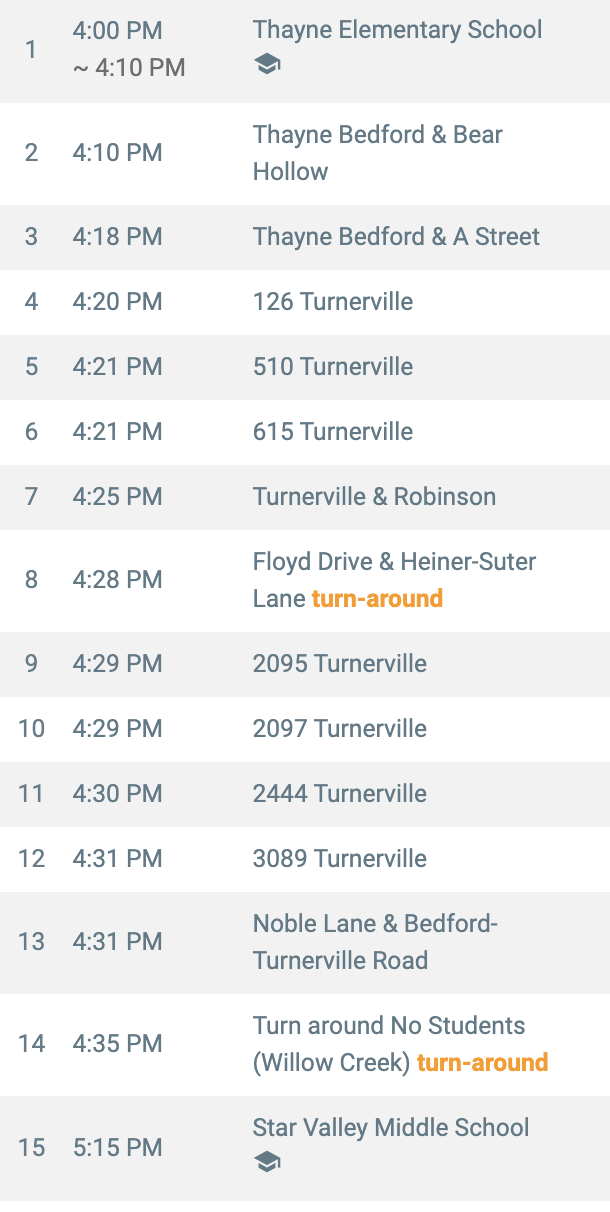Click the 4:00 PM departure time

(x=117, y=31)
